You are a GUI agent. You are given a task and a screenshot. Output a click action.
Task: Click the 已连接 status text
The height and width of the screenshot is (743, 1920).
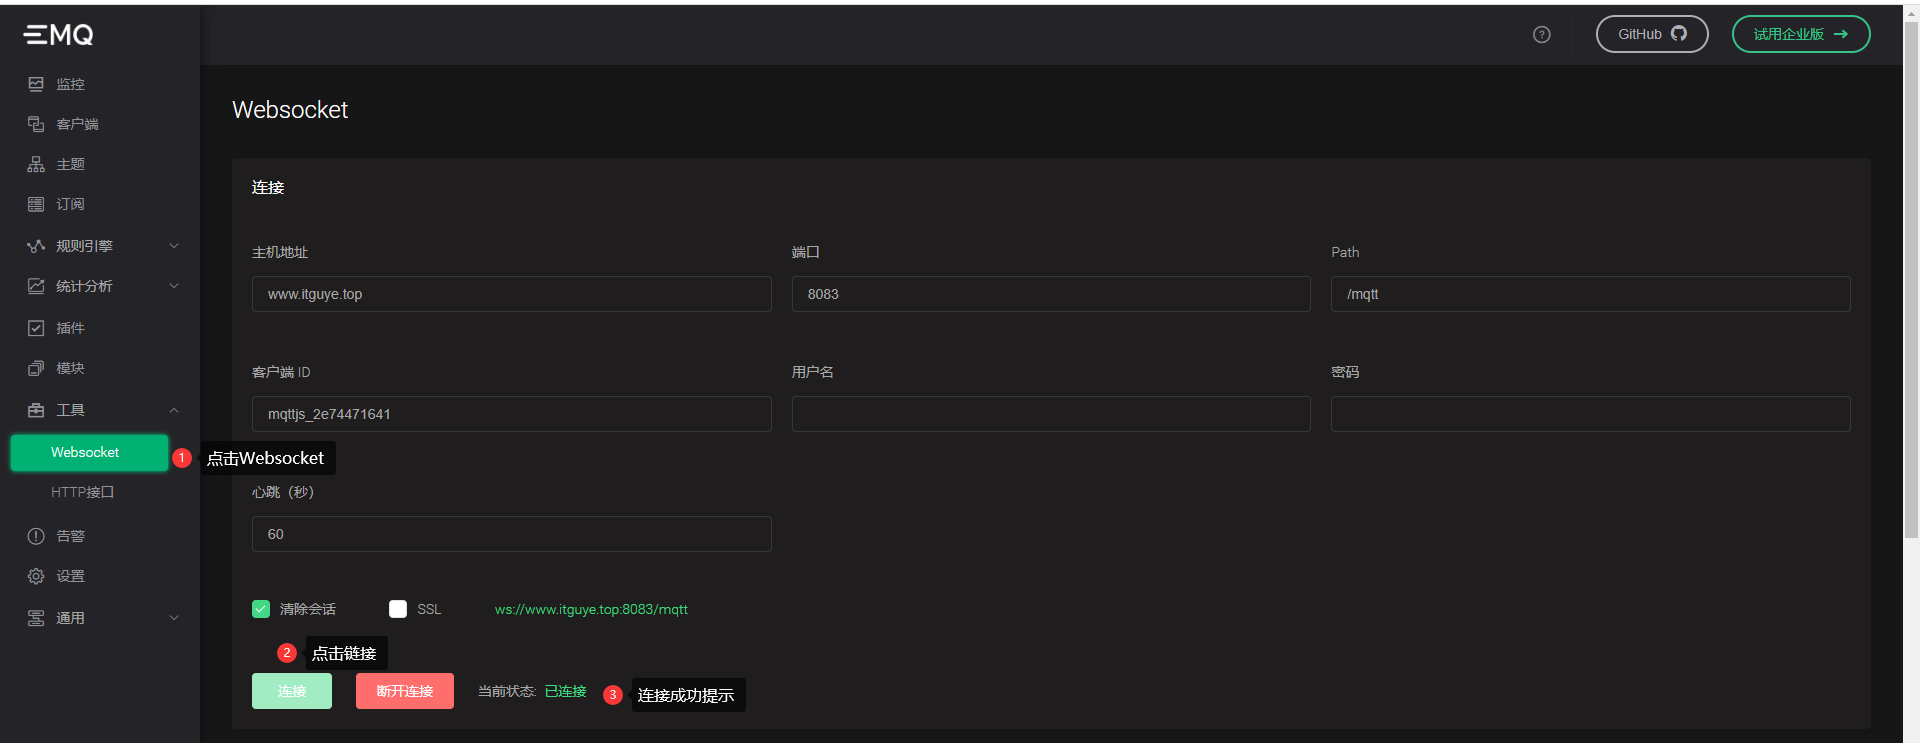565,691
